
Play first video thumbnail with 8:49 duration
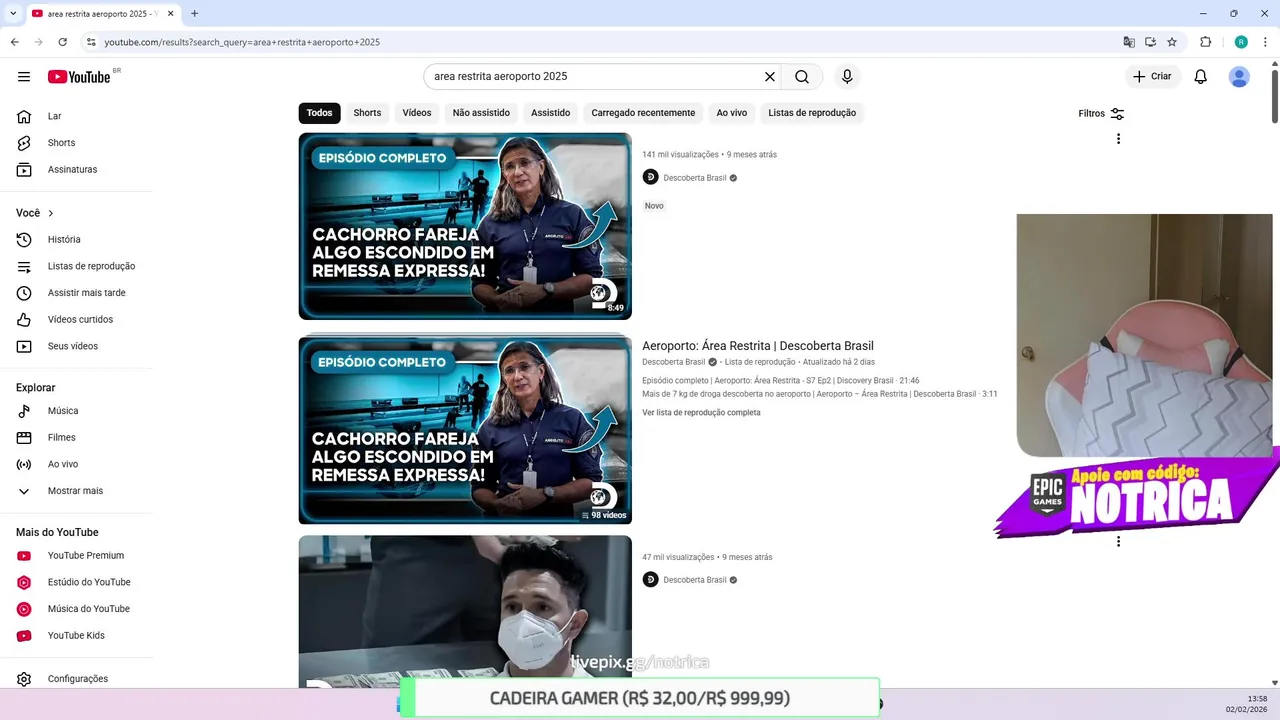click(x=465, y=226)
